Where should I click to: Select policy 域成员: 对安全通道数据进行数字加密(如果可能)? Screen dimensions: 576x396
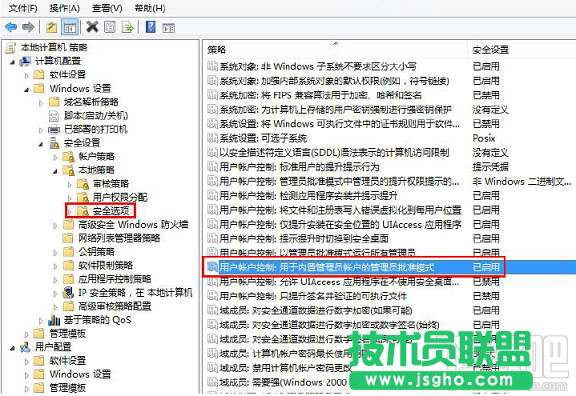(316, 310)
